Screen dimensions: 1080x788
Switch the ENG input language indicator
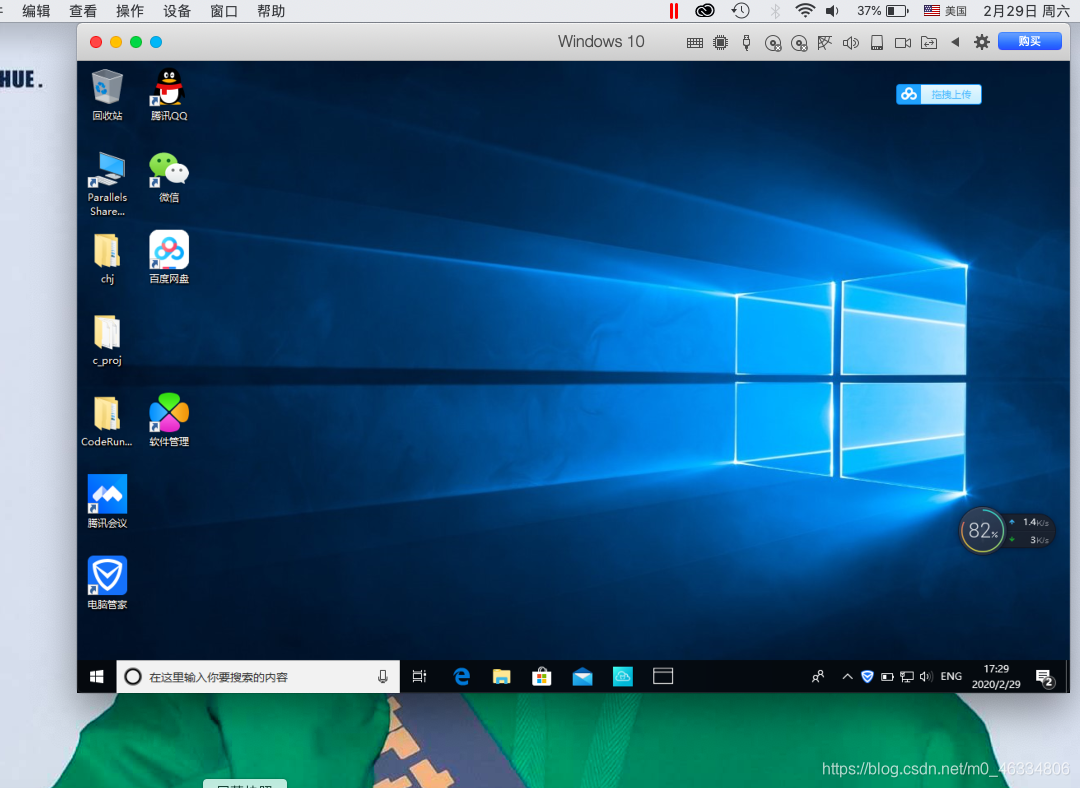point(951,676)
